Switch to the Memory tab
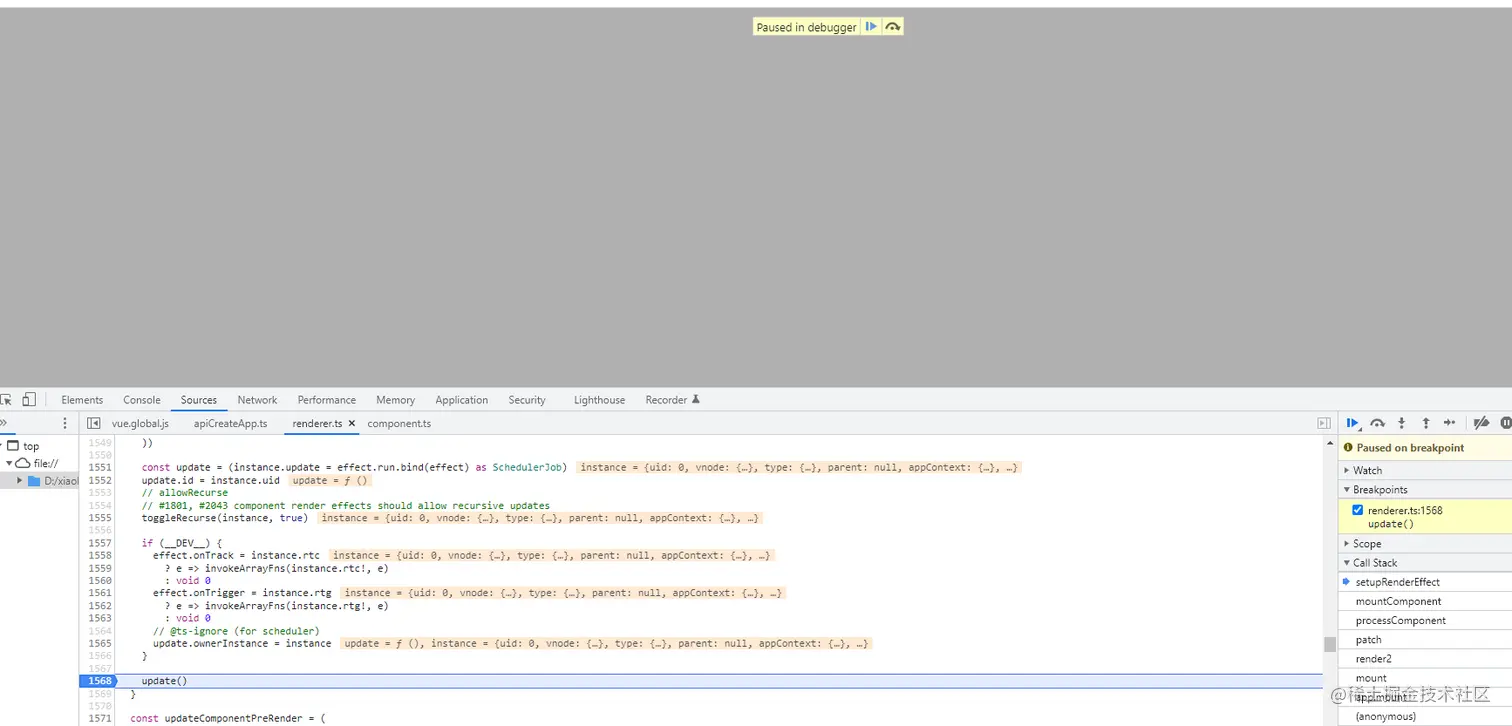This screenshot has height=726, width=1512. pos(396,400)
